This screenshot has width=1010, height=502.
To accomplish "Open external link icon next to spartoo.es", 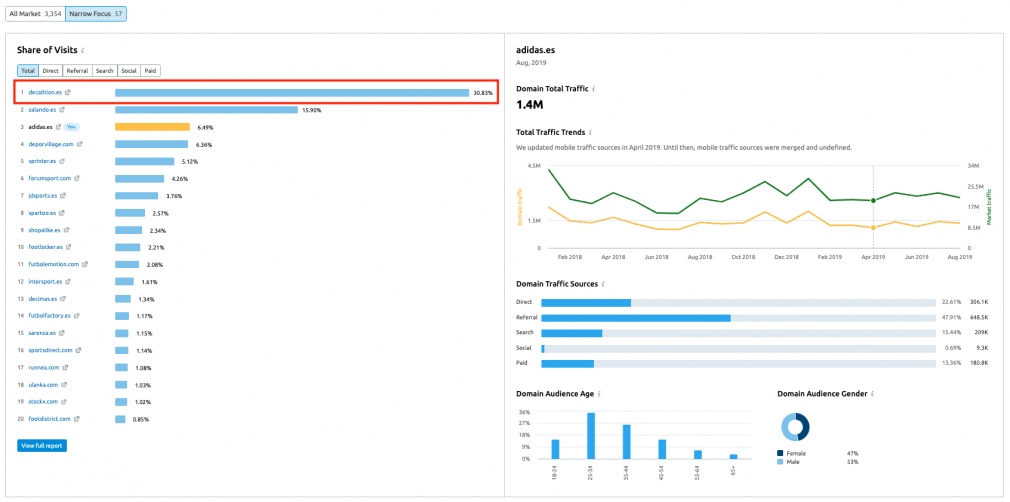I will [x=61, y=213].
